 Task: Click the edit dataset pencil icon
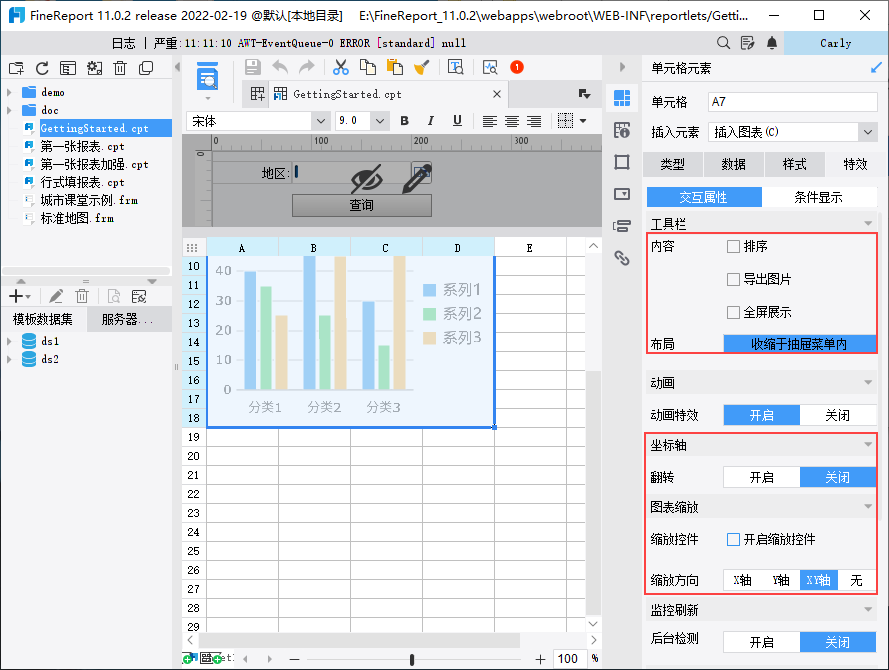56,296
